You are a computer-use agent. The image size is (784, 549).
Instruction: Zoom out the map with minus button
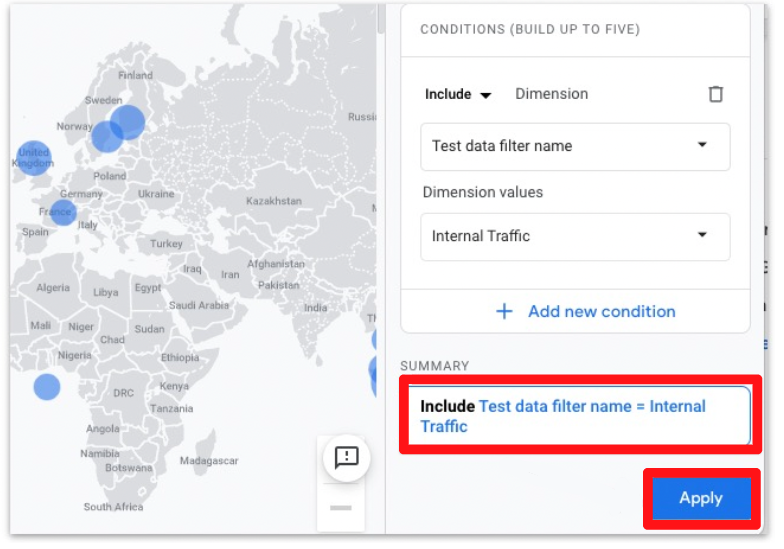point(341,508)
